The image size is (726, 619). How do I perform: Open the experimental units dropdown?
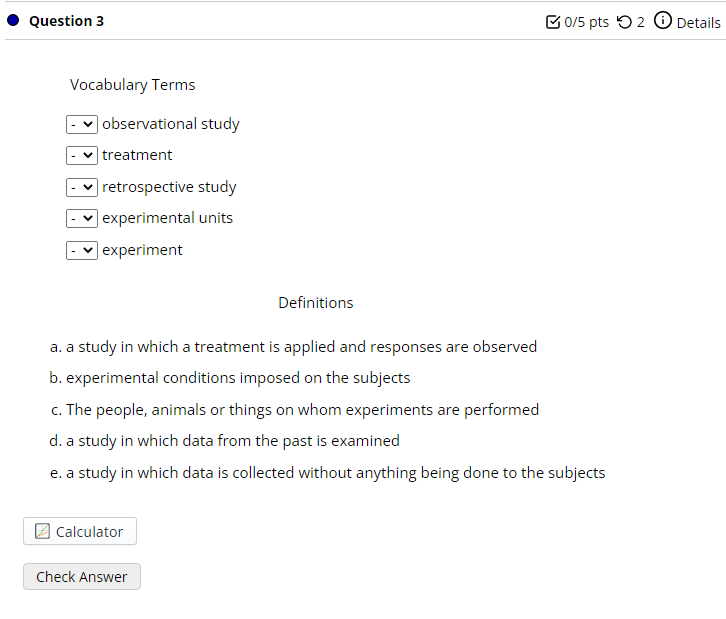pyautogui.click(x=82, y=218)
